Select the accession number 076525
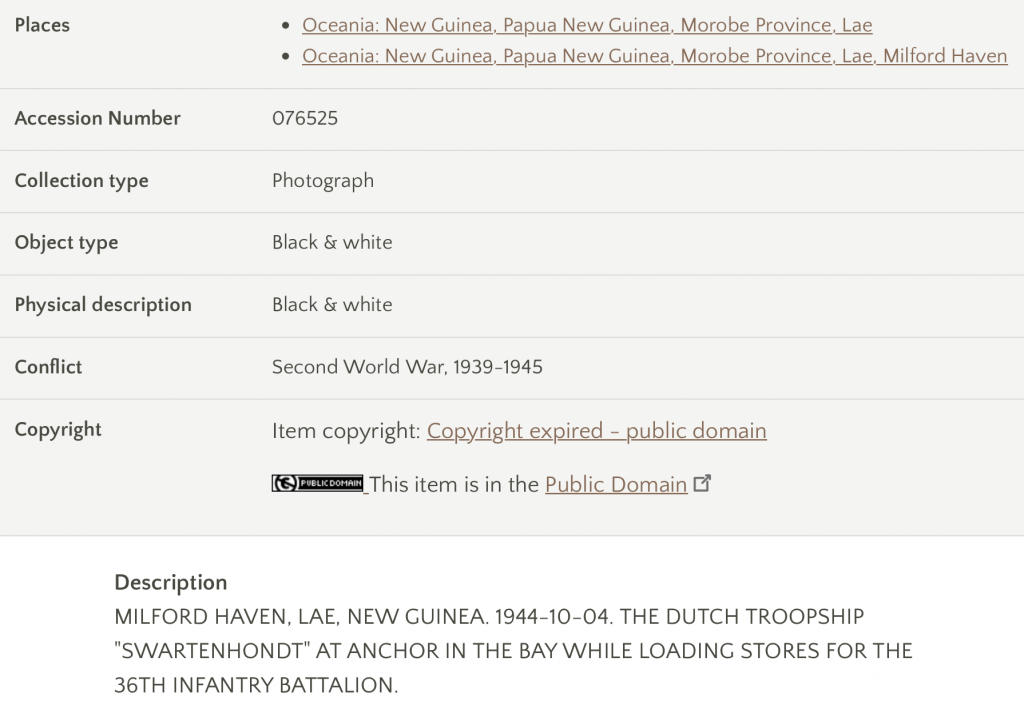 click(305, 118)
